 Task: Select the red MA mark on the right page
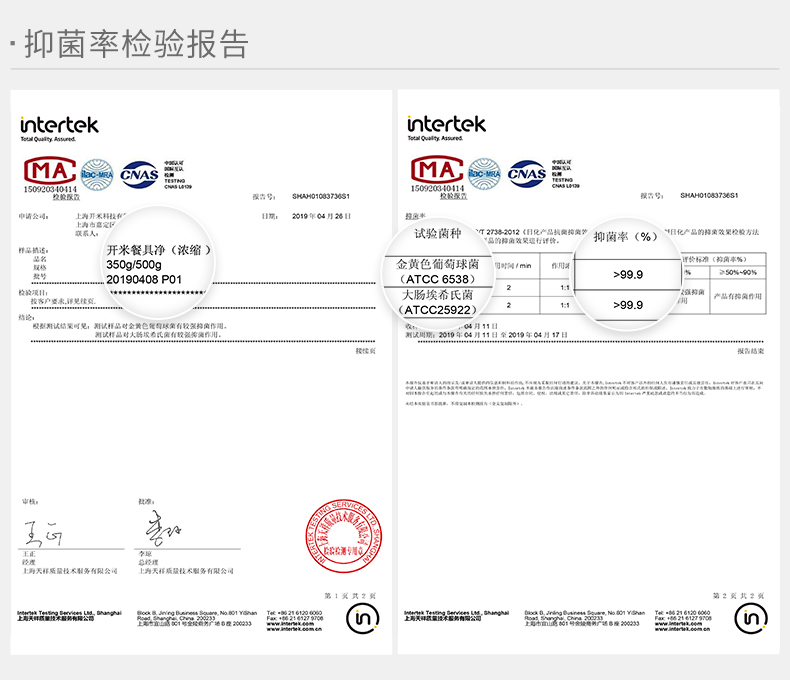436,169
